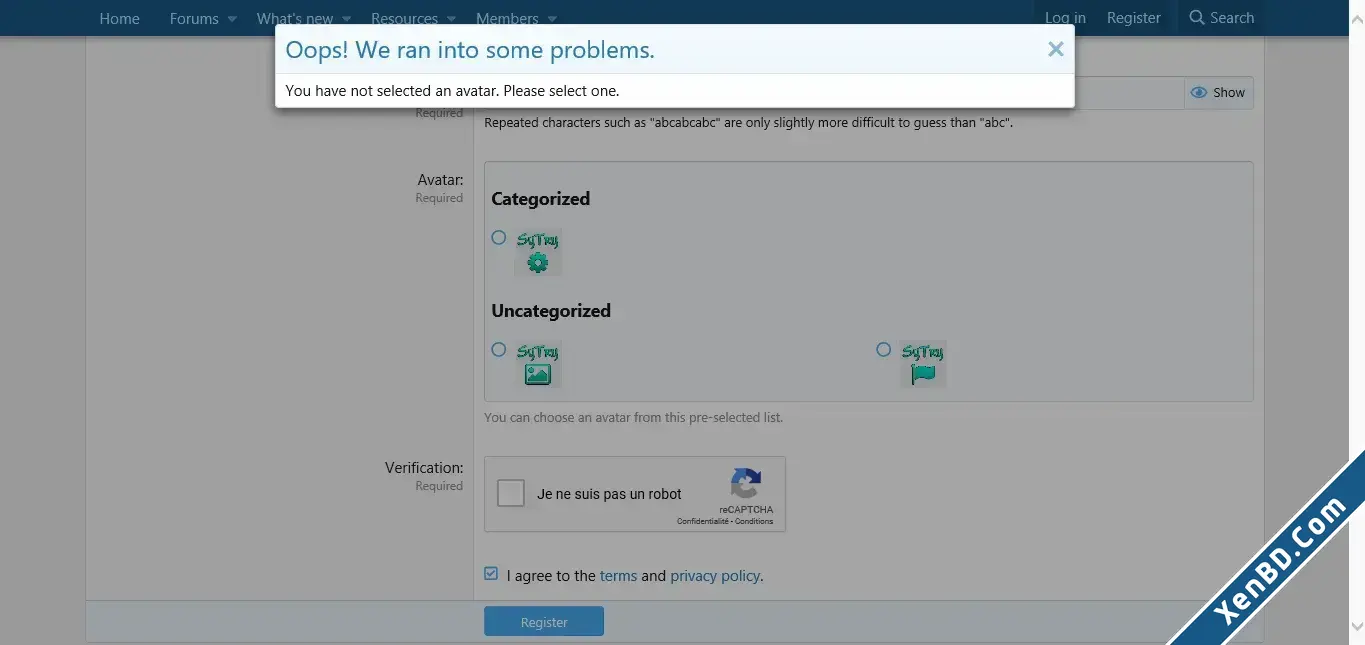Click the Register submit button
The image size is (1365, 645).
point(544,622)
